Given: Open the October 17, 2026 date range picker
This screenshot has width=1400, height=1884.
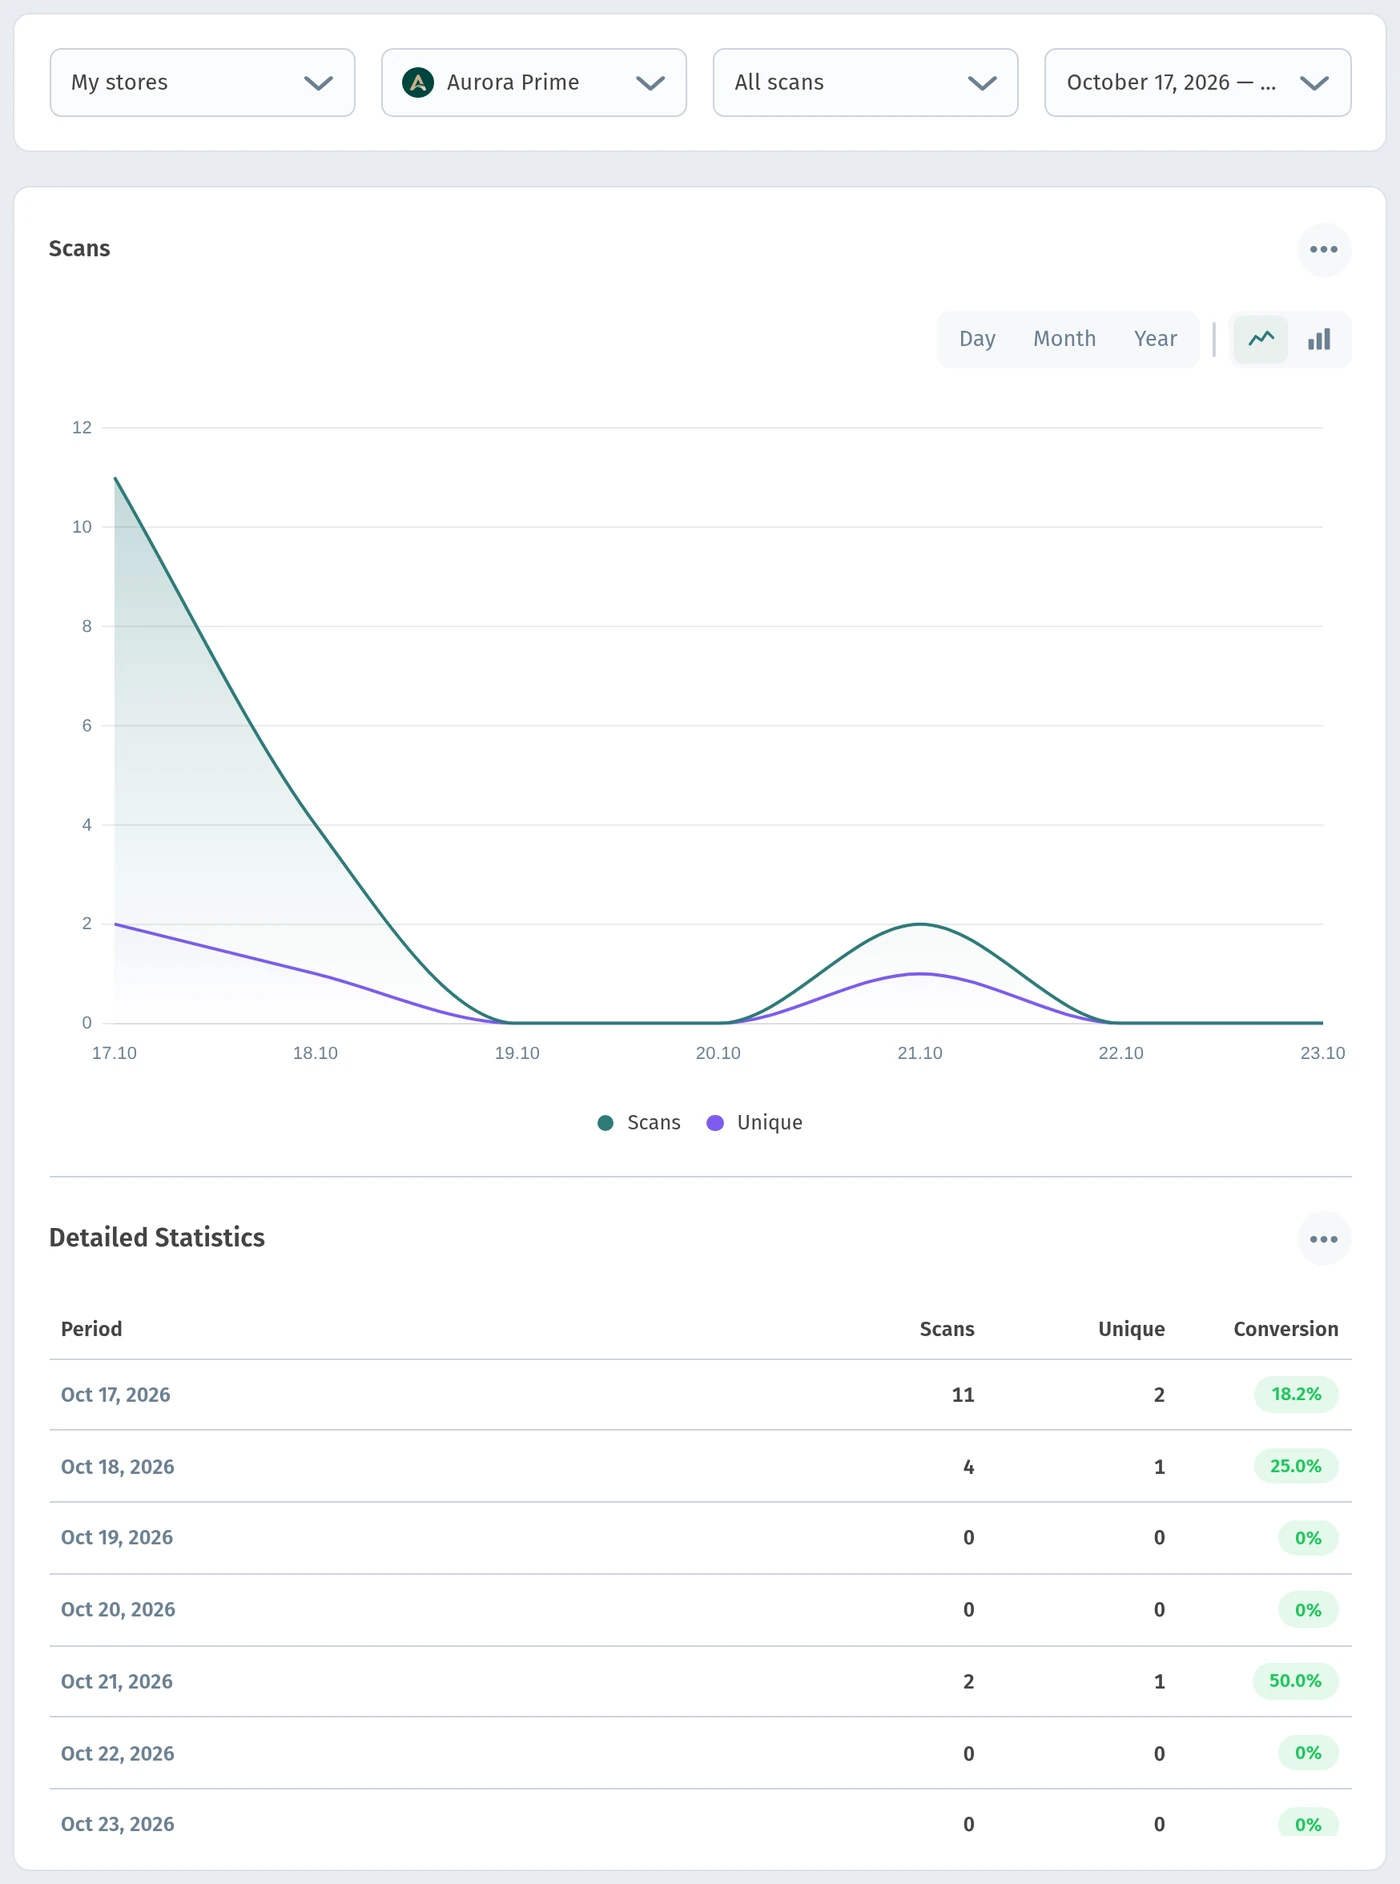Looking at the screenshot, I should tap(1198, 82).
